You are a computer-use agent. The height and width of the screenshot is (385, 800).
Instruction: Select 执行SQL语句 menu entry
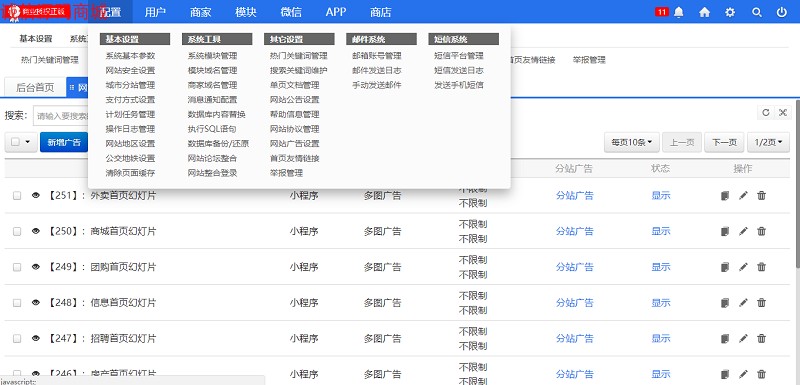pos(212,129)
